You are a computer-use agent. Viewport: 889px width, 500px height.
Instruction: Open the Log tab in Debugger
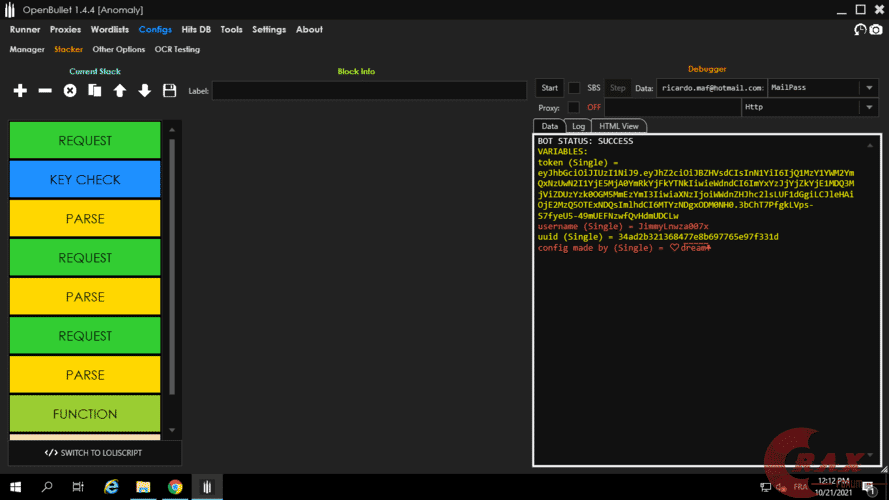[578, 126]
